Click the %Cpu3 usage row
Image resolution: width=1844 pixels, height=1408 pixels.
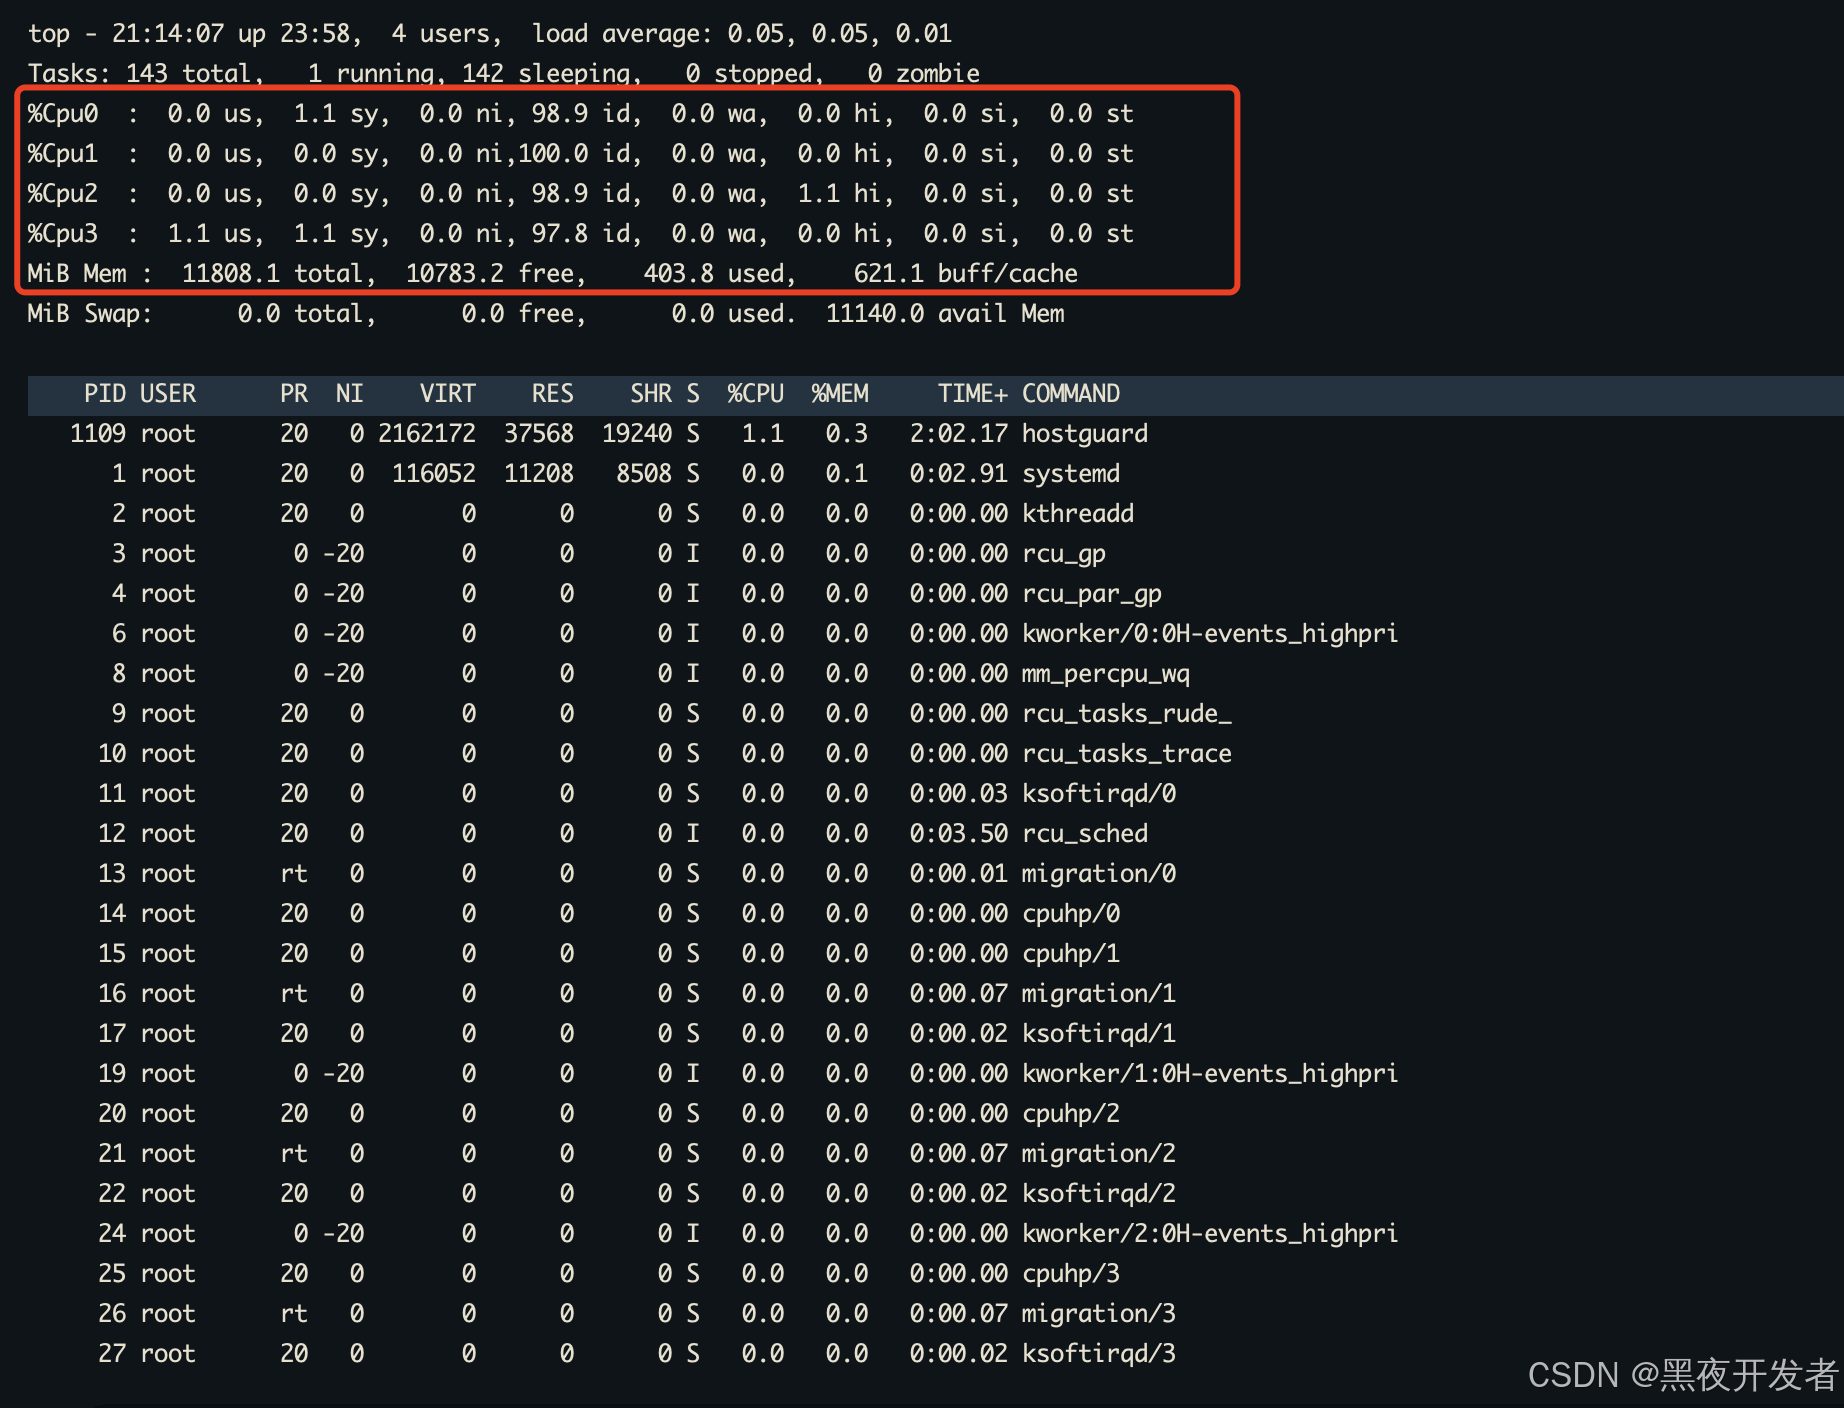coord(581,234)
